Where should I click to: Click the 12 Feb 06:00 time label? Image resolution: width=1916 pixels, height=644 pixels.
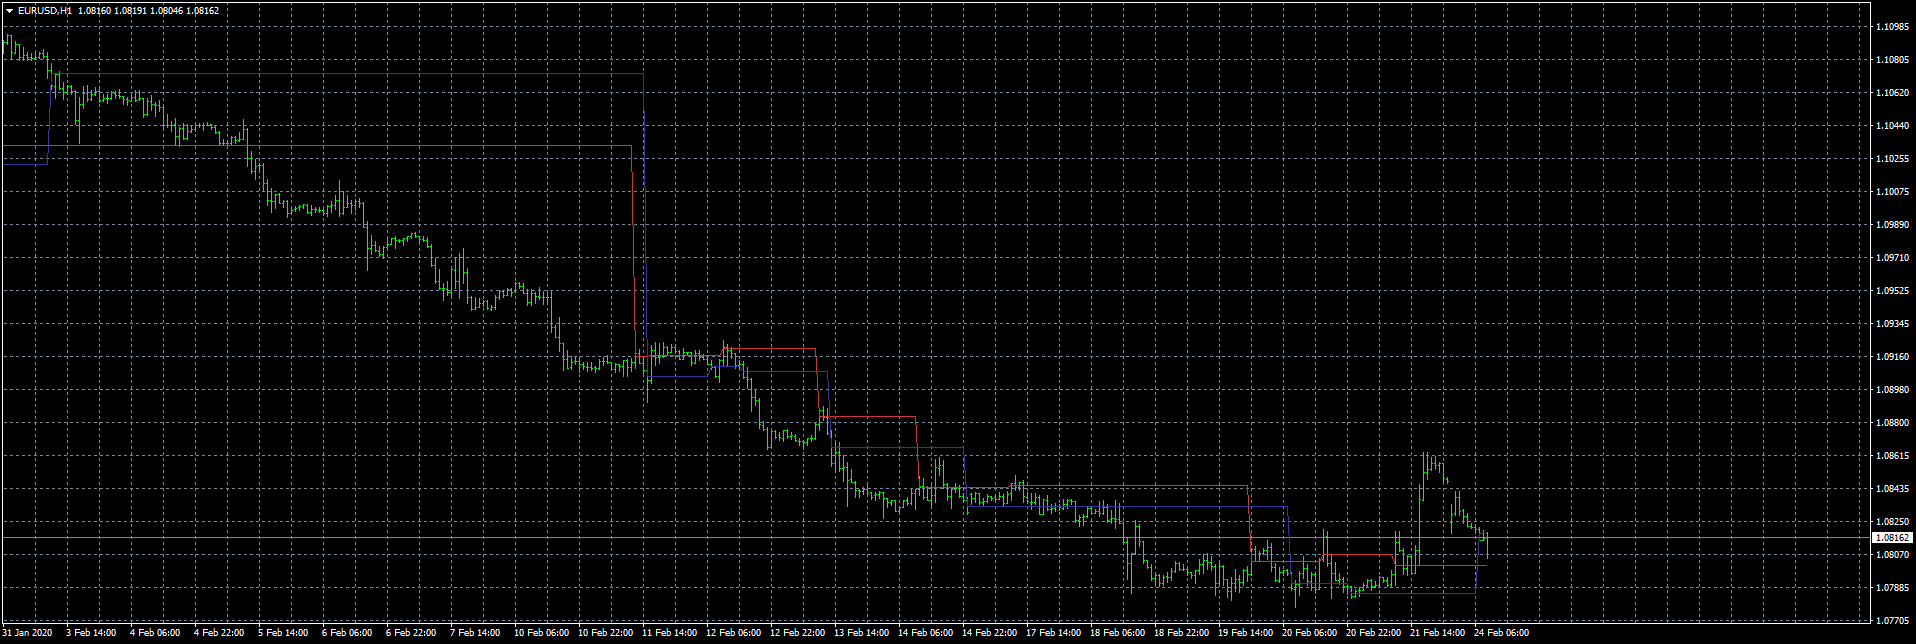pyautogui.click(x=734, y=633)
